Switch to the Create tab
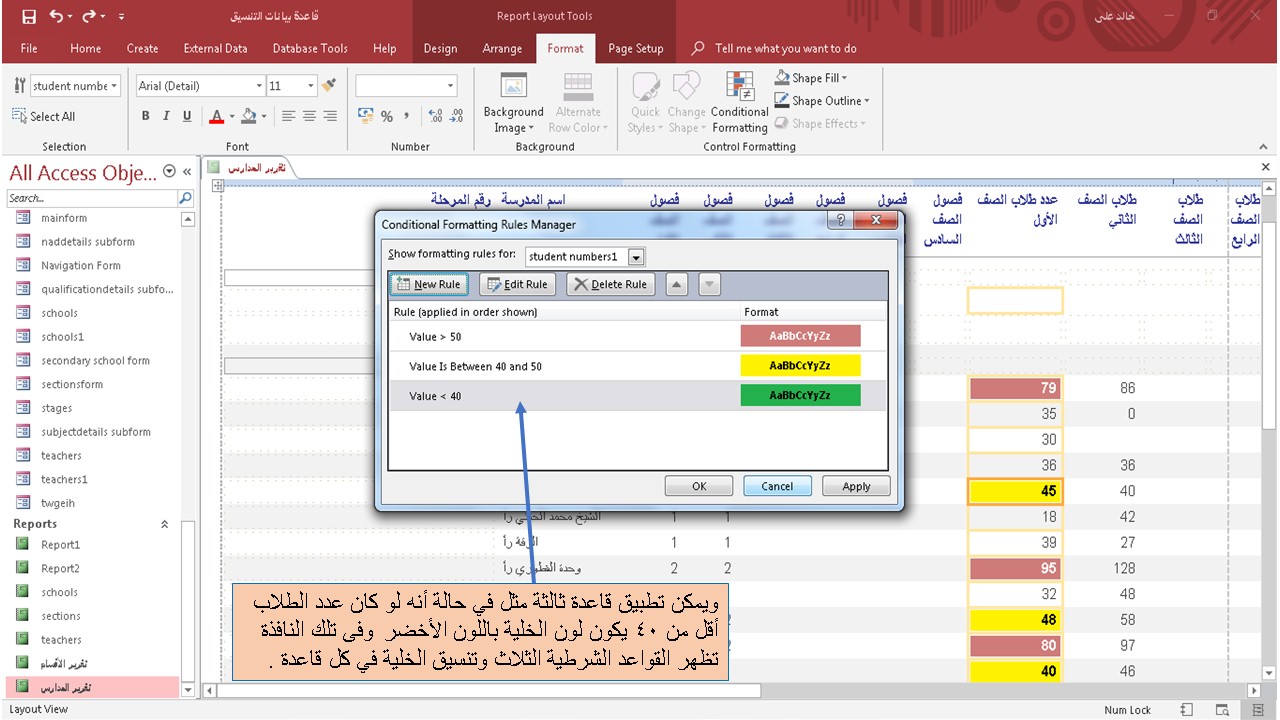This screenshot has width=1280, height=720. click(x=142, y=48)
